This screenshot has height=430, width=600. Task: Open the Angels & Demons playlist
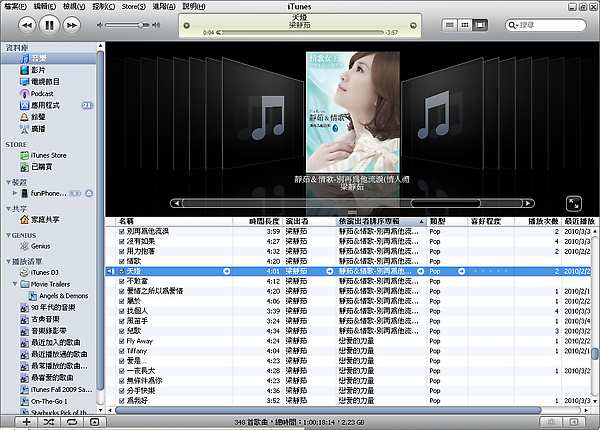[64, 296]
